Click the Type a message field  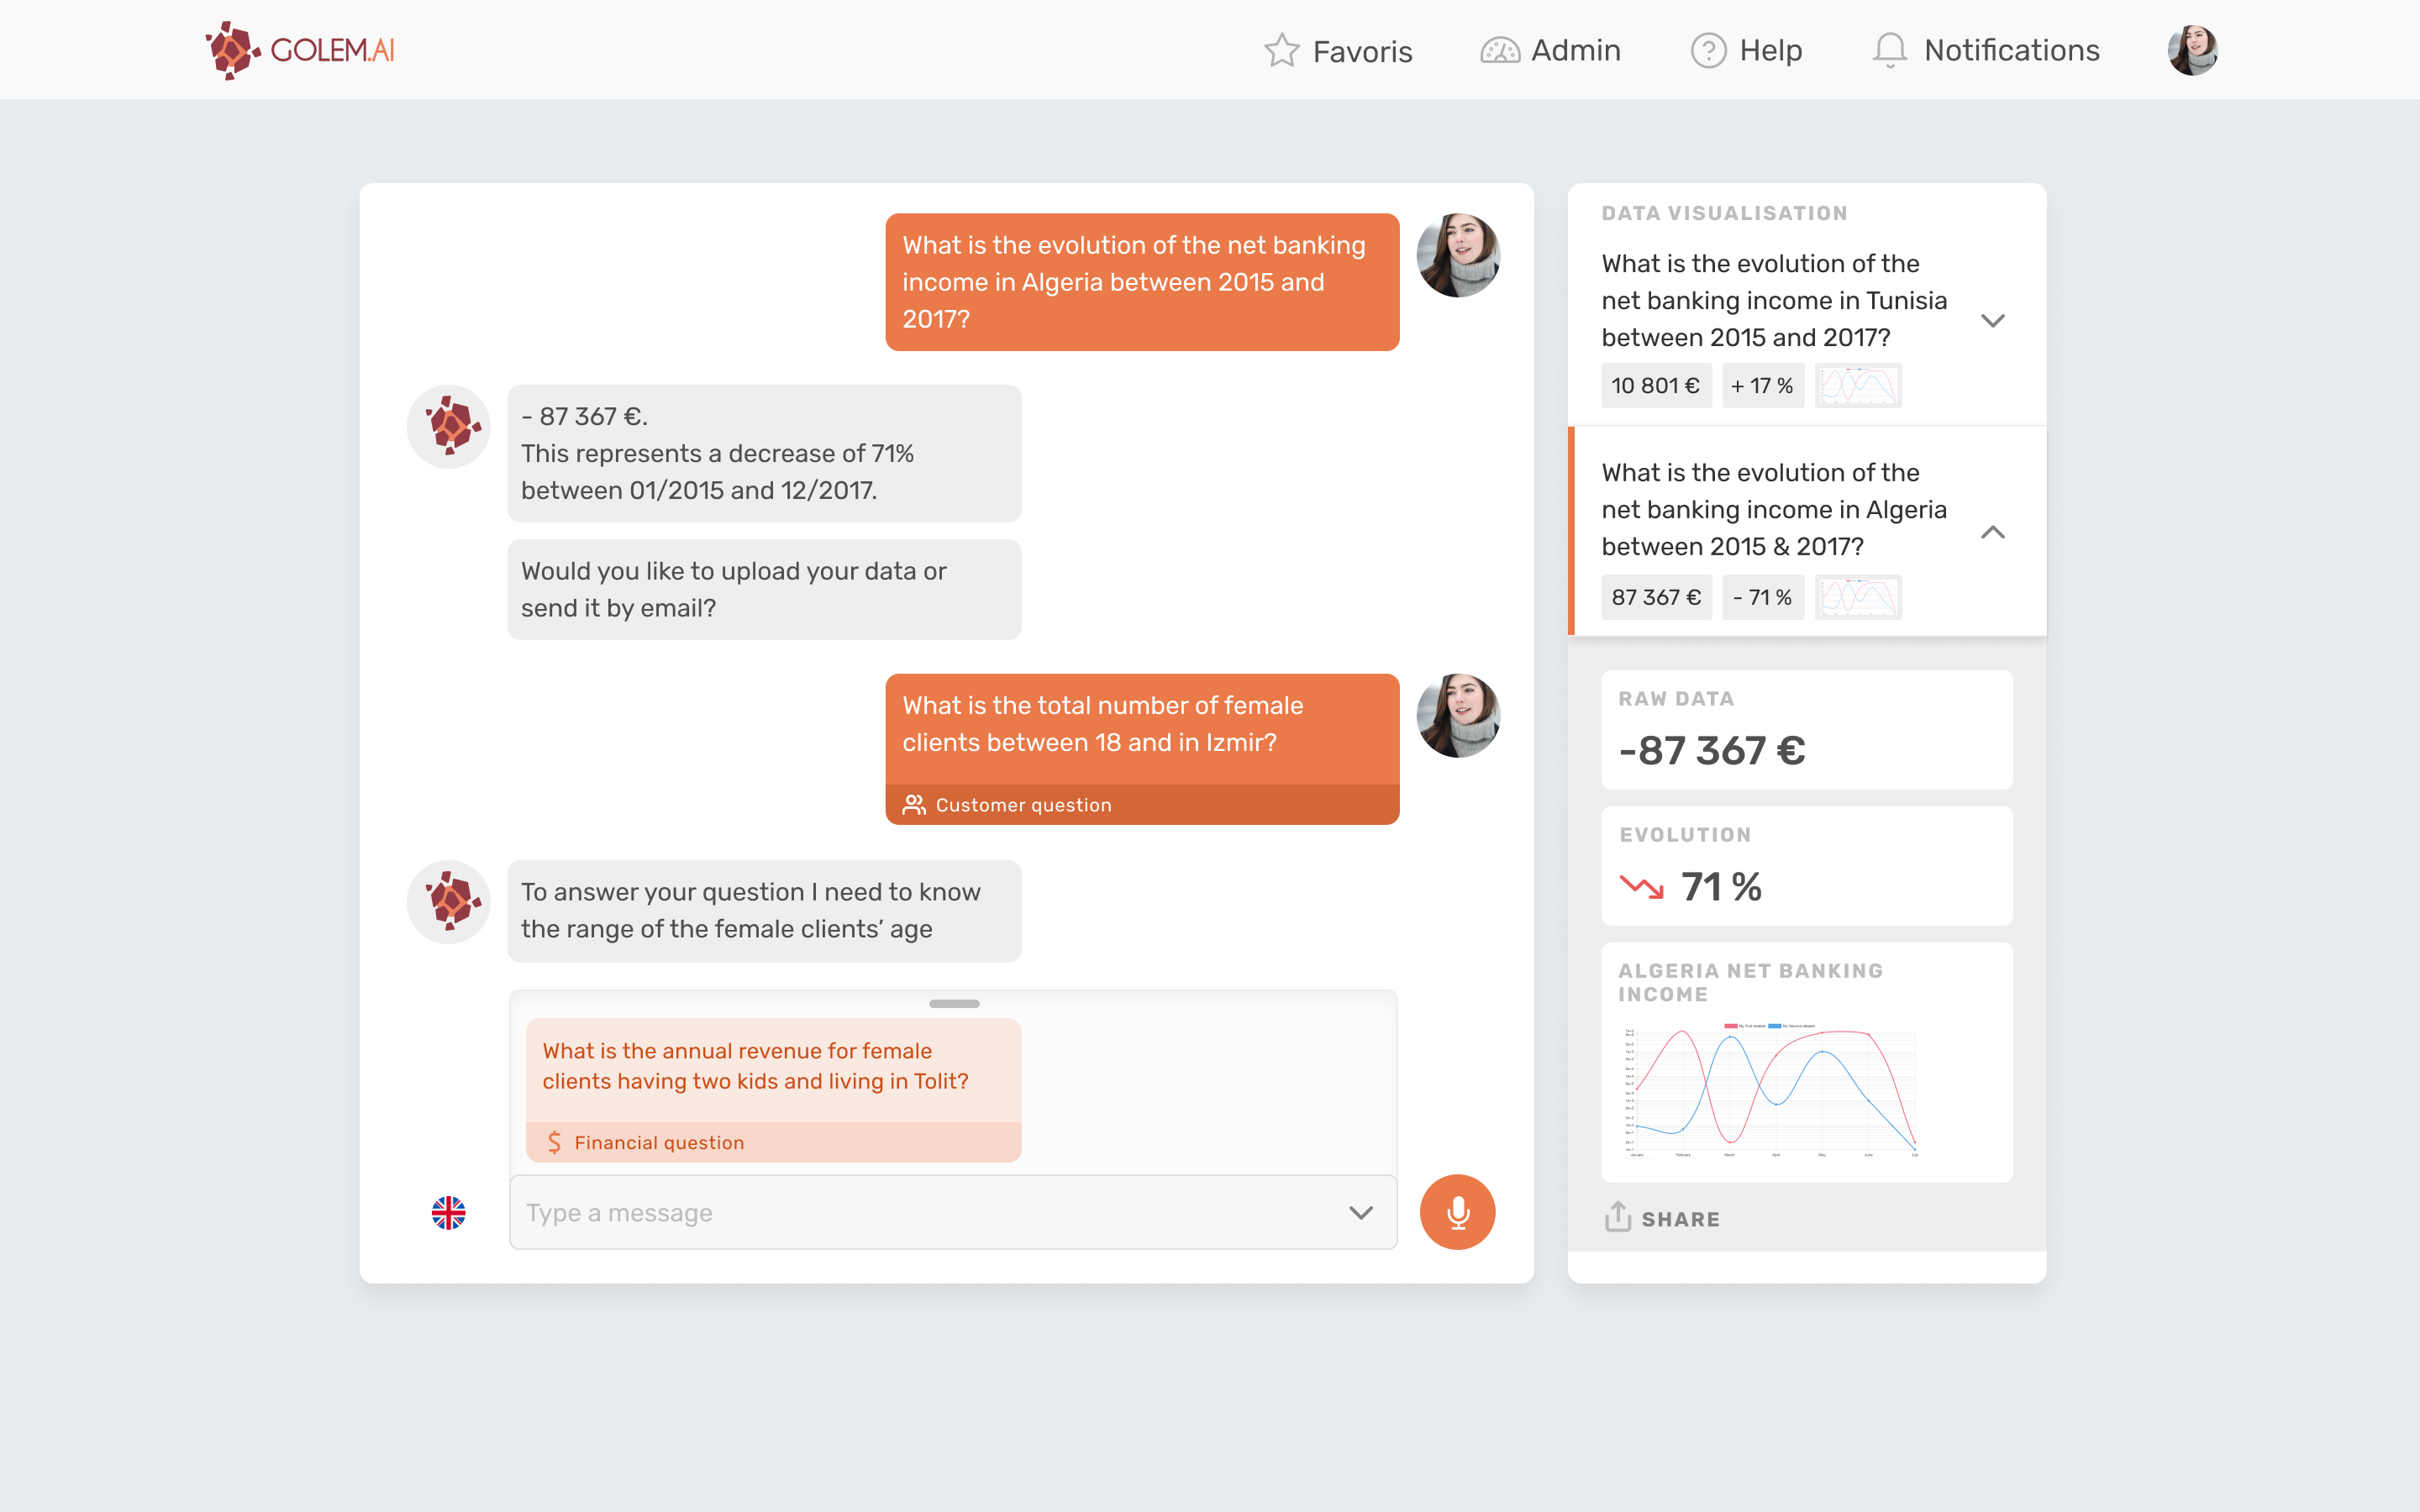pyautogui.click(x=920, y=1212)
